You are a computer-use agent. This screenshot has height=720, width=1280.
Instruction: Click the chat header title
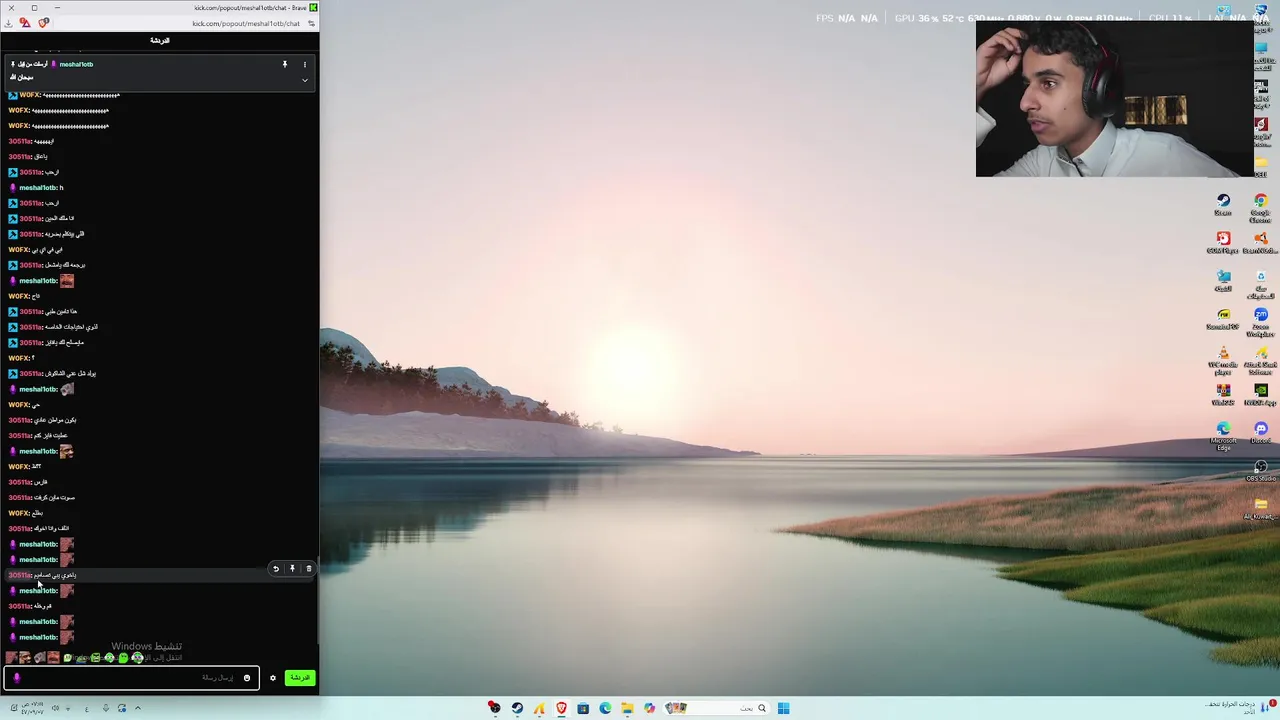click(x=160, y=40)
